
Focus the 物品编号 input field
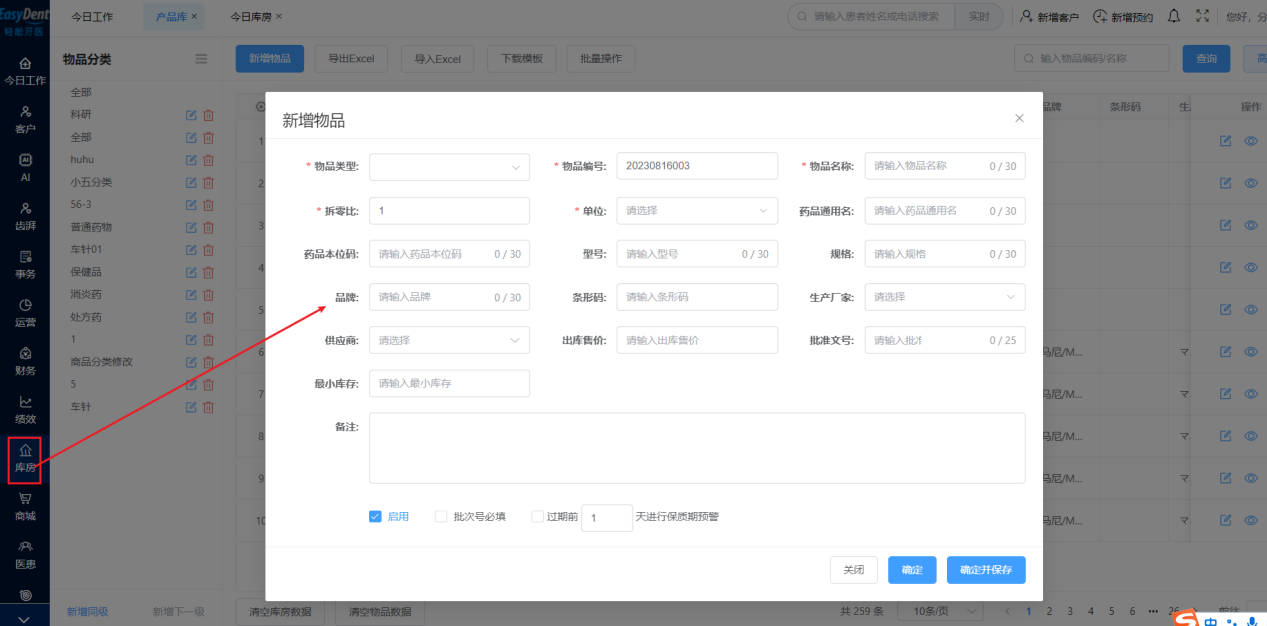(697, 166)
